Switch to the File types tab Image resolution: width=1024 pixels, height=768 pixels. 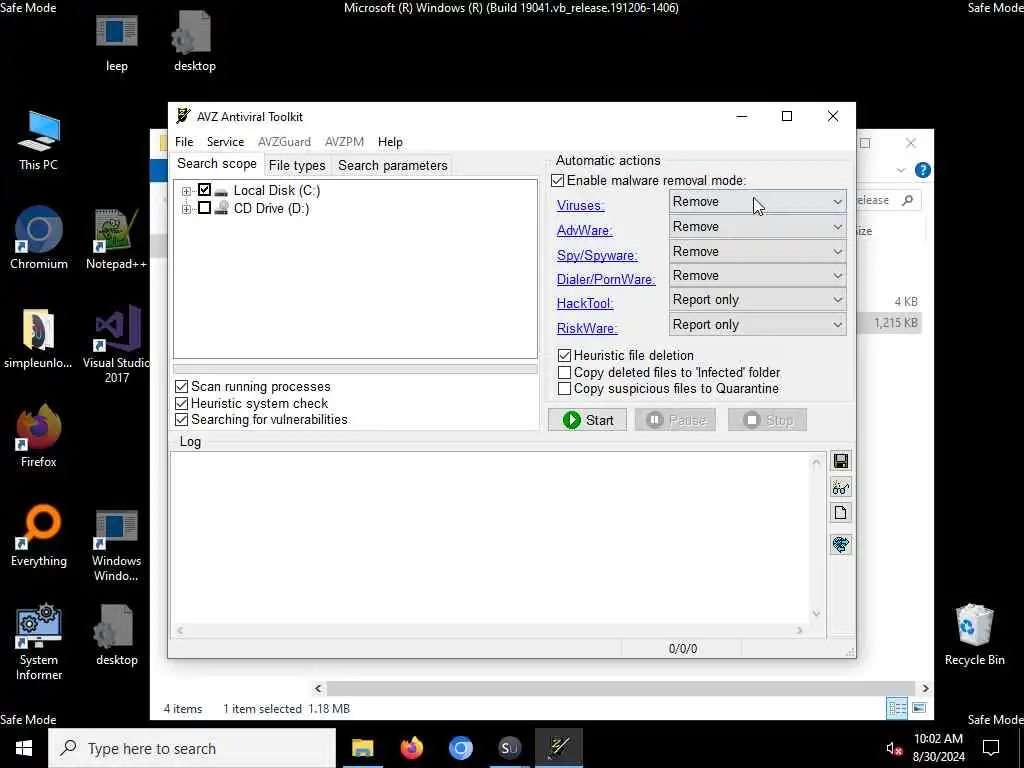coord(296,165)
